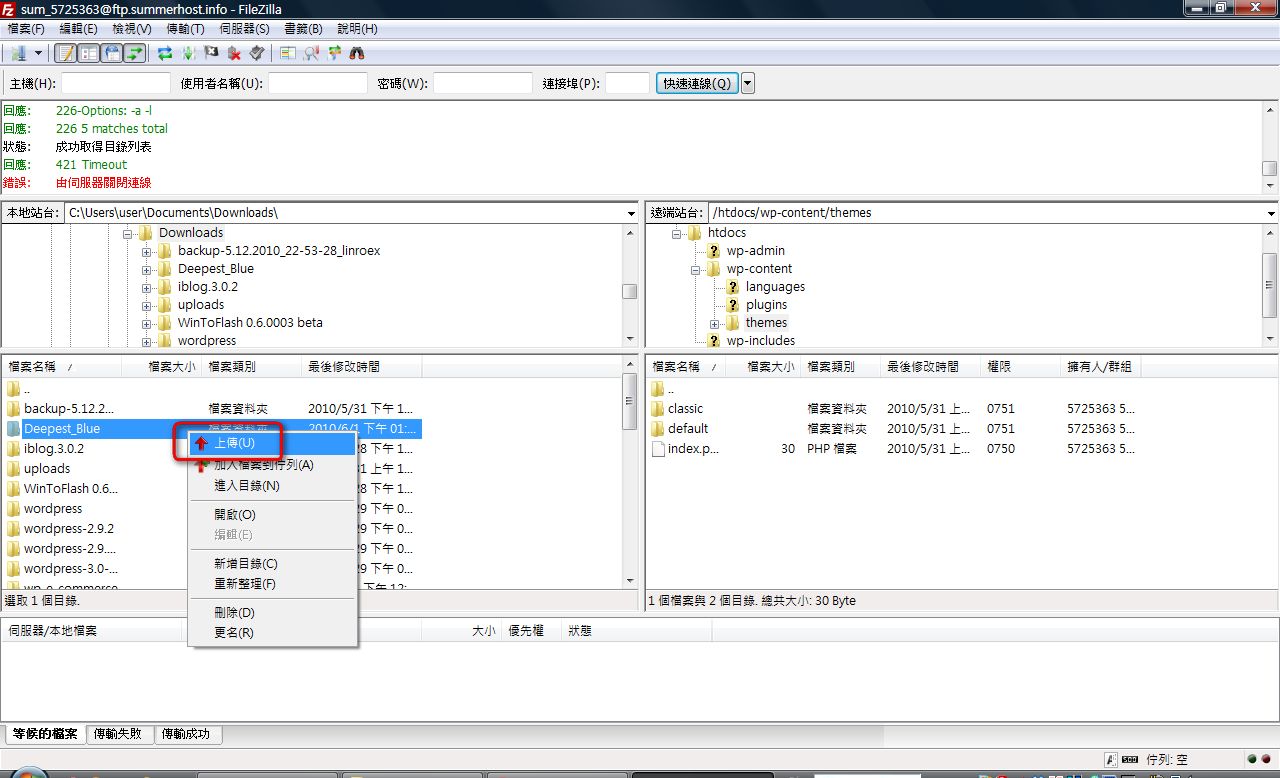
Task: Click the classic folder icon in remote list
Action: click(x=658, y=408)
